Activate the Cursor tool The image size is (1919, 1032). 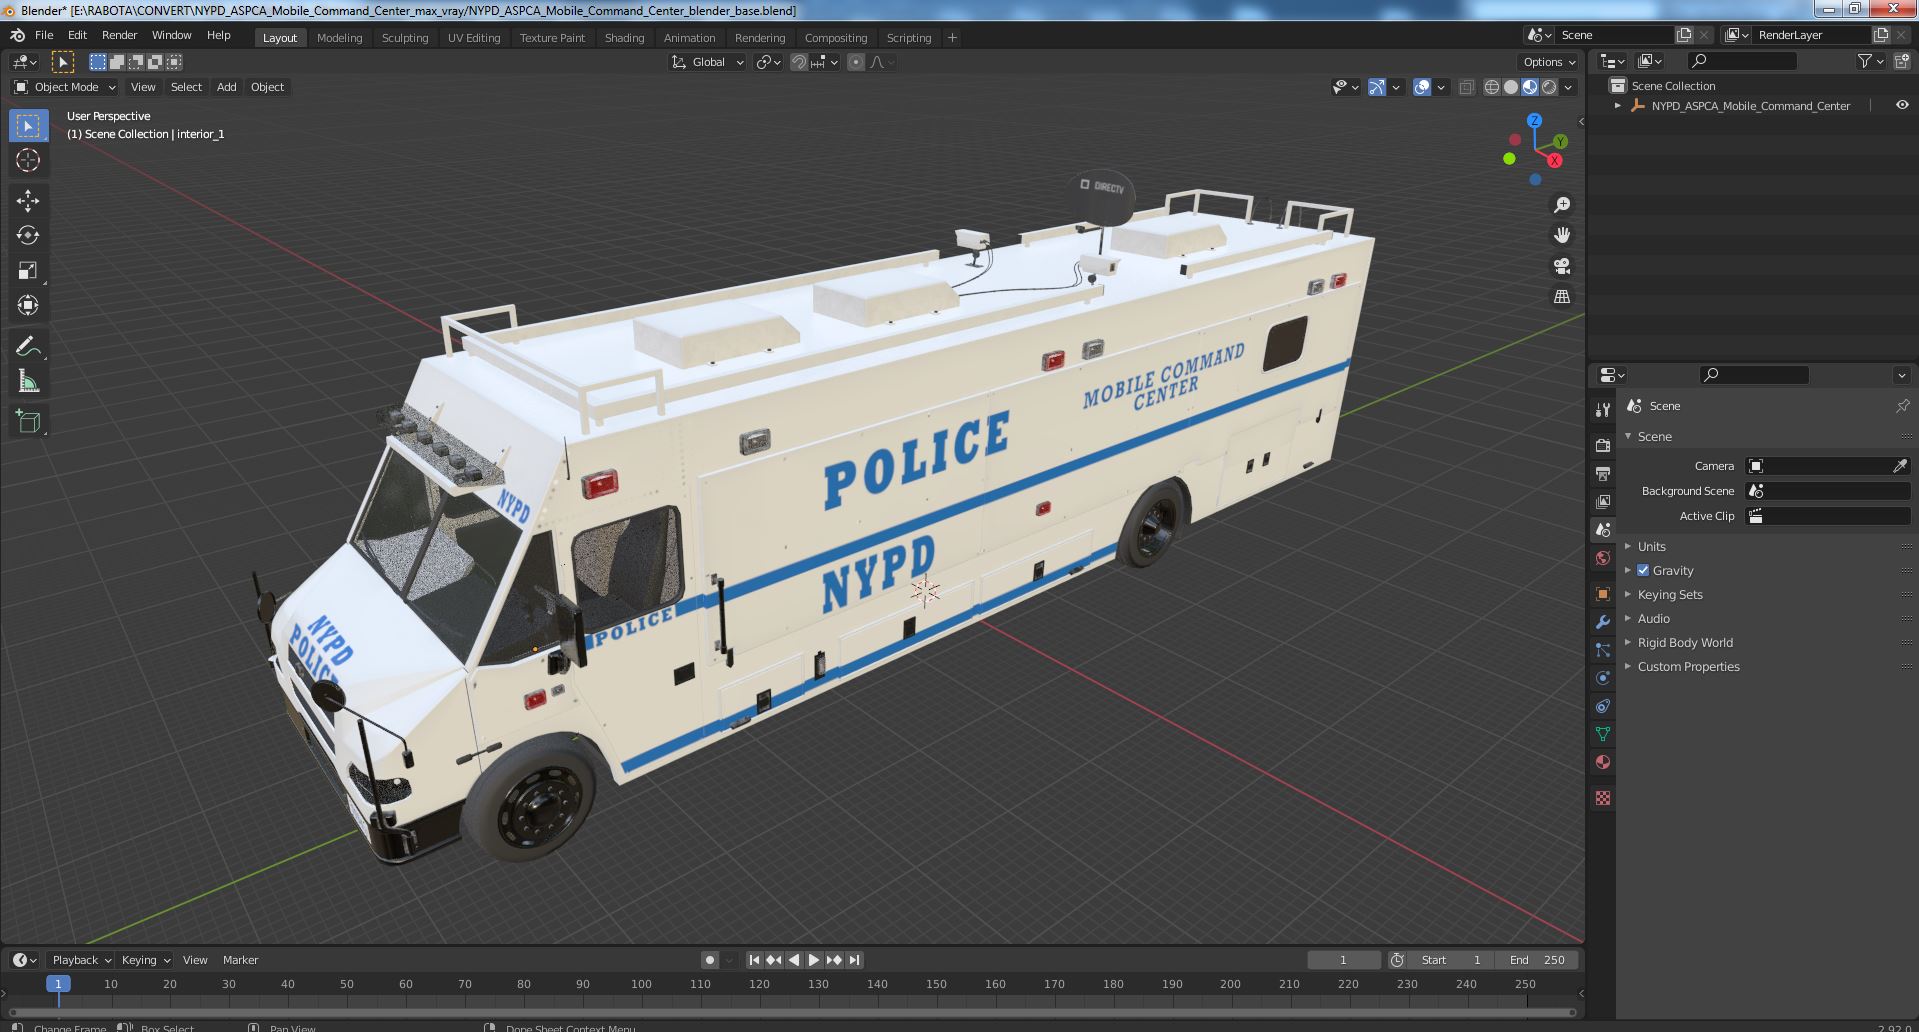pos(28,160)
